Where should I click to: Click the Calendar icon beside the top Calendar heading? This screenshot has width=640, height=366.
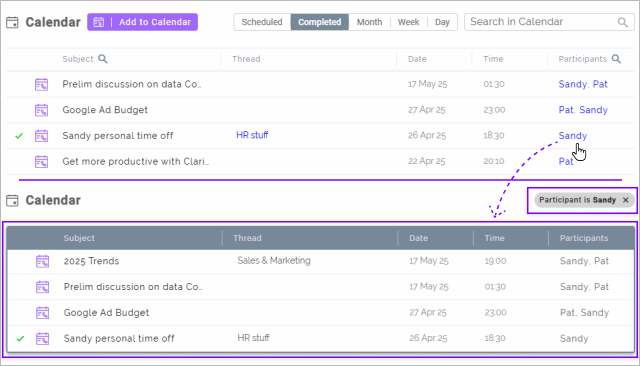(x=12, y=22)
